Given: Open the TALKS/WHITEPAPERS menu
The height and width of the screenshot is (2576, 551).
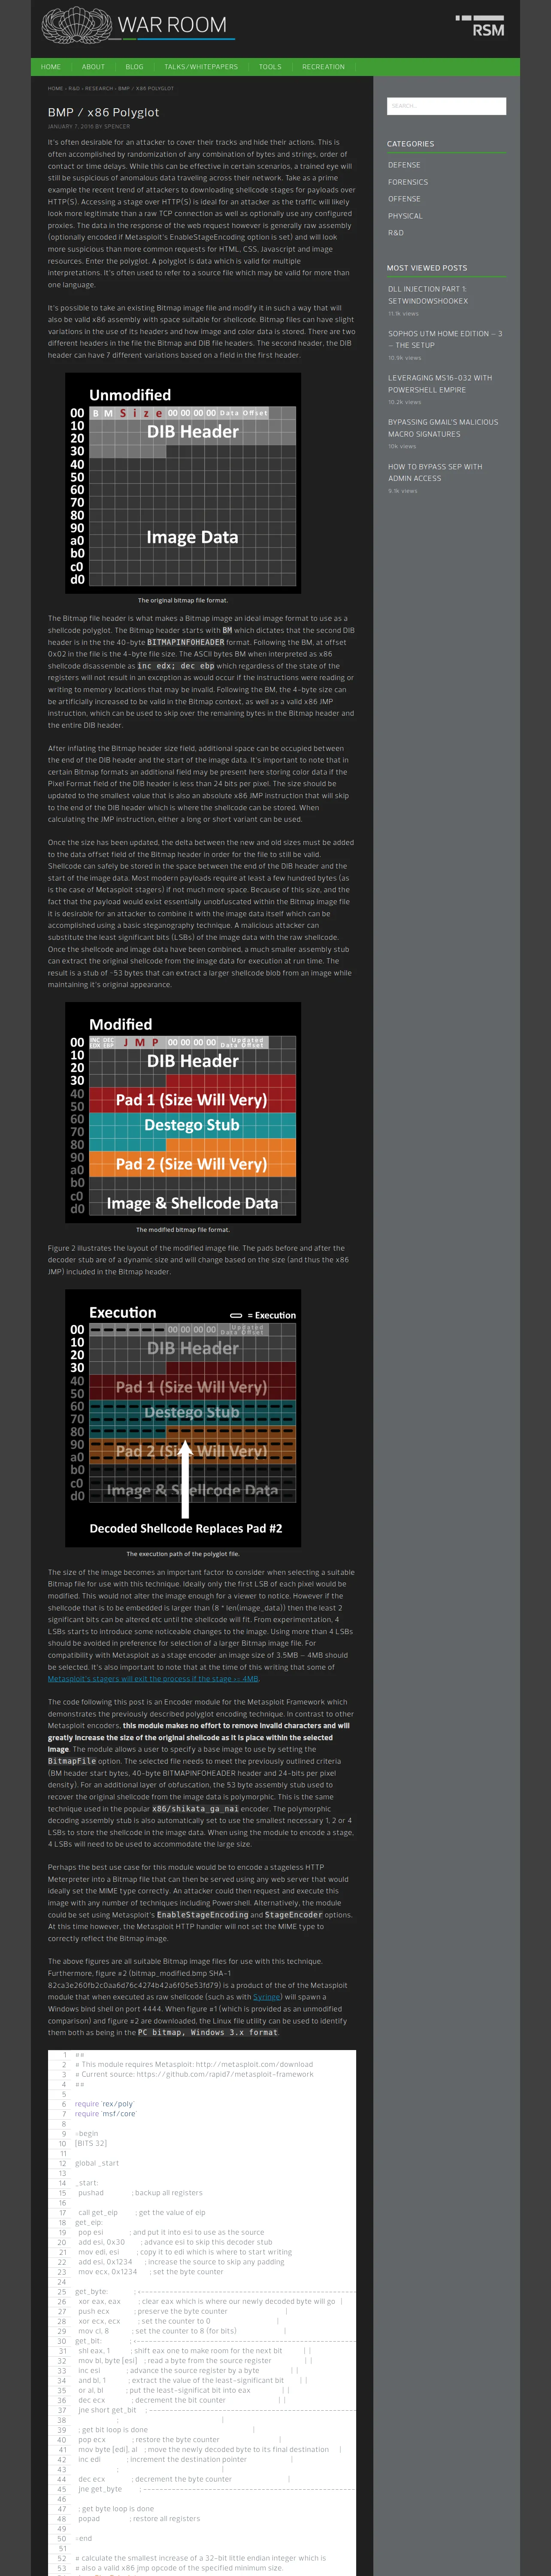Looking at the screenshot, I should [x=201, y=67].
